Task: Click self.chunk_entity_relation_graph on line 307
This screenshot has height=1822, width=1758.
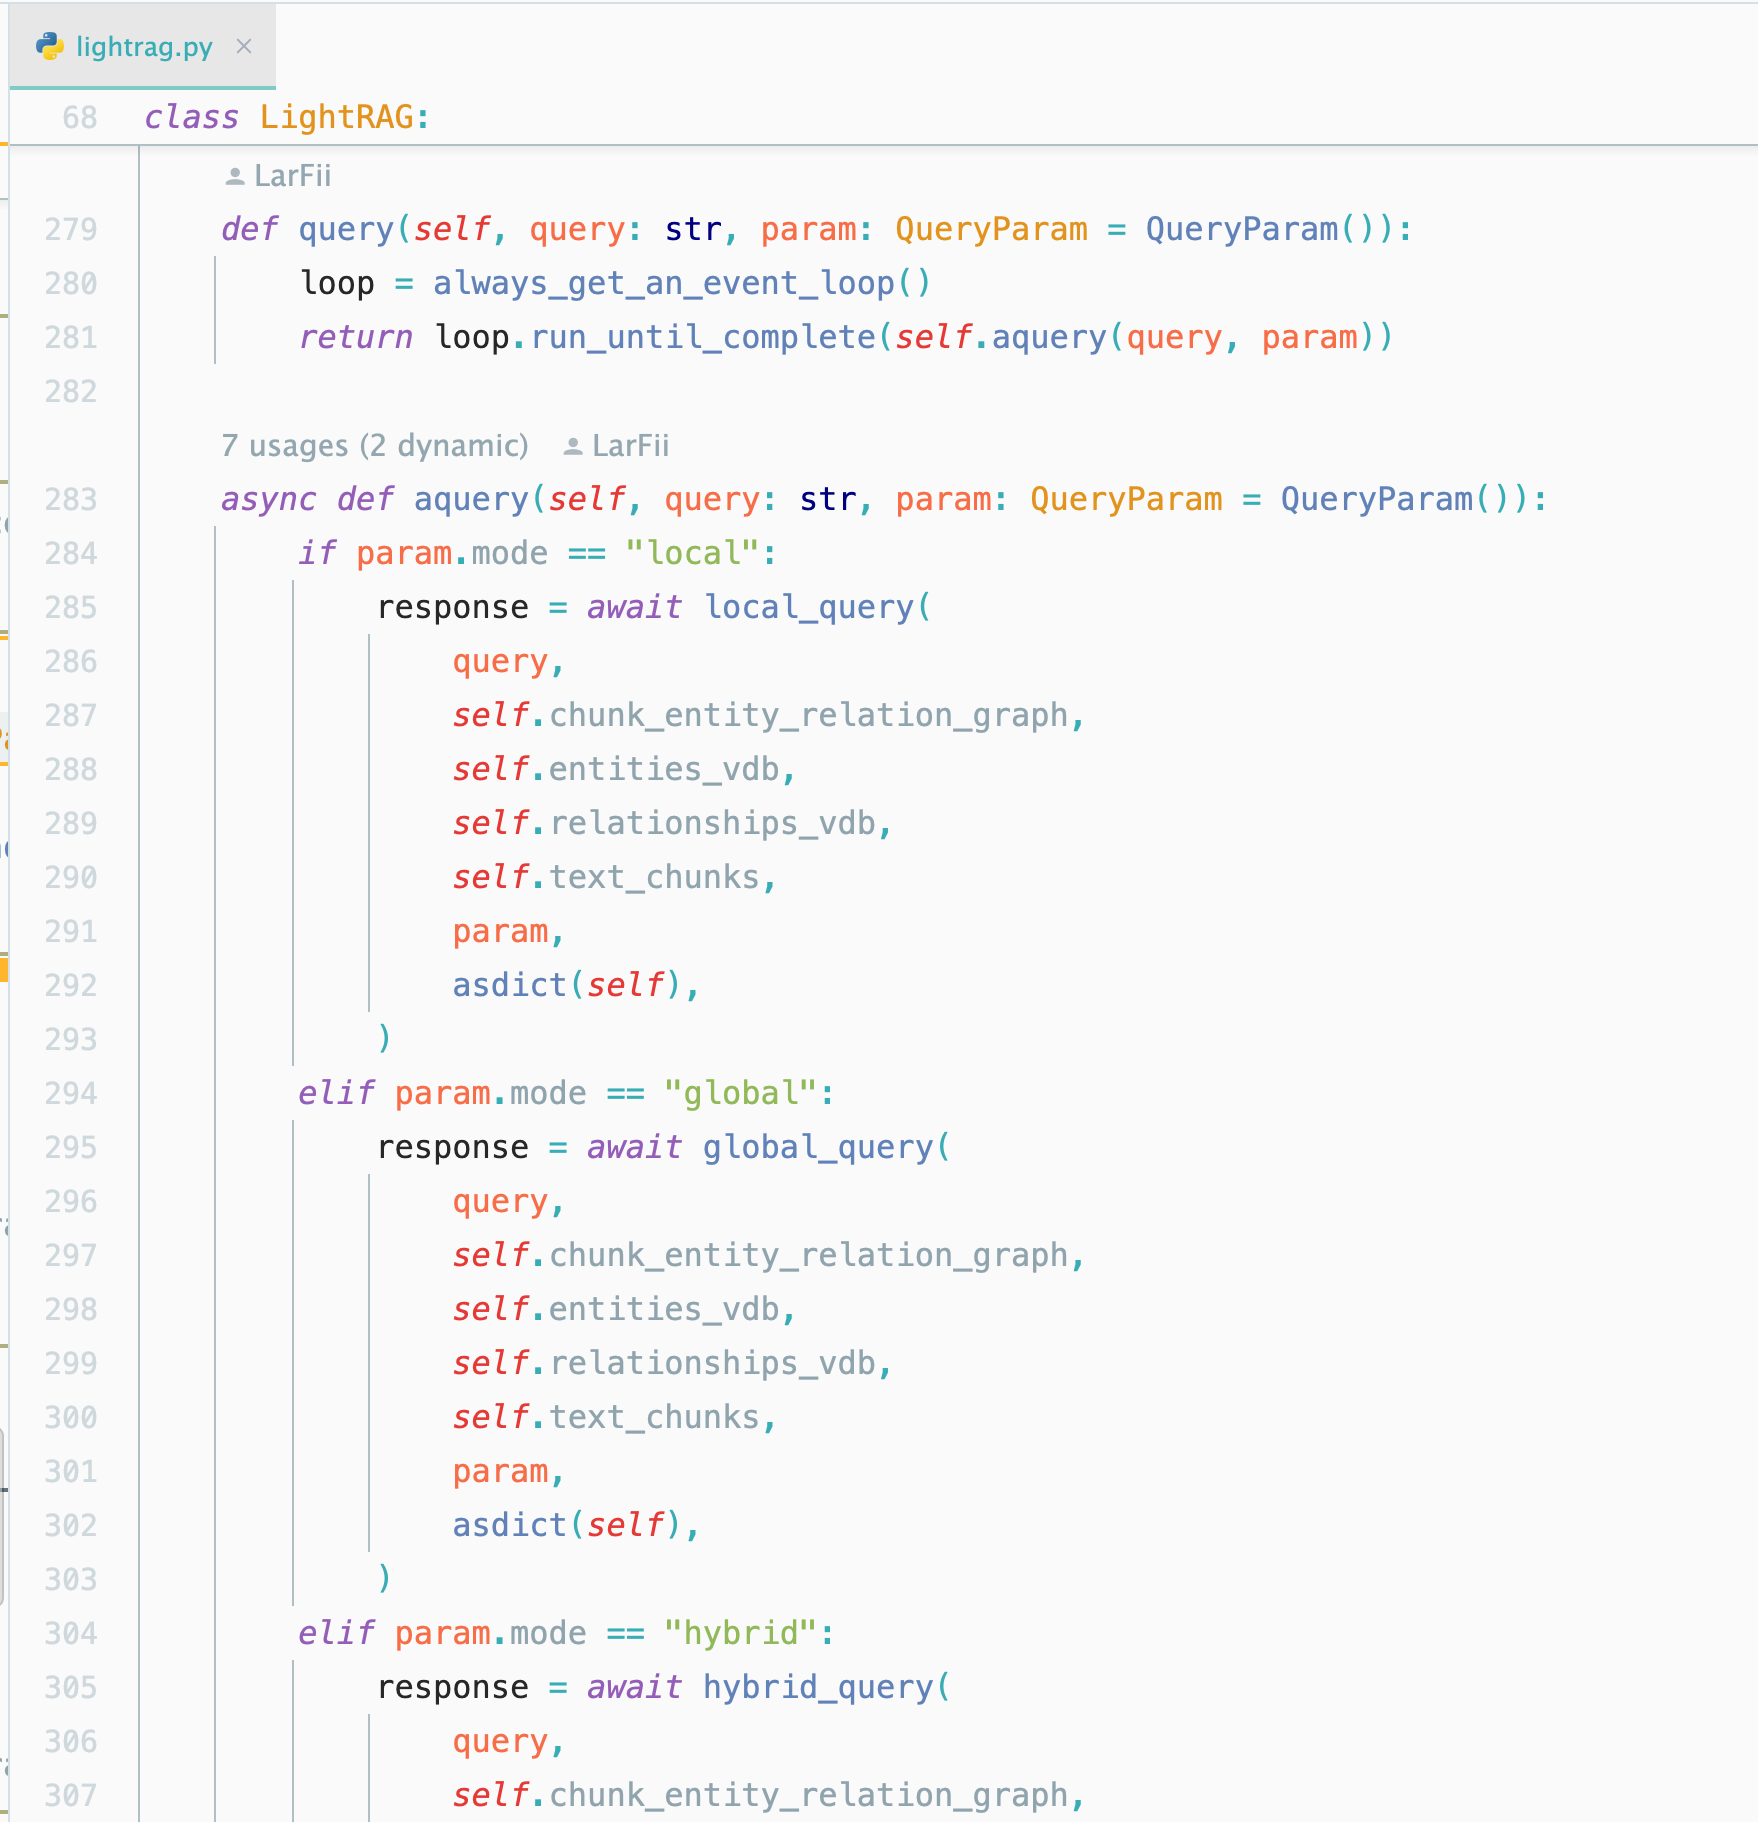Action: coord(761,1795)
